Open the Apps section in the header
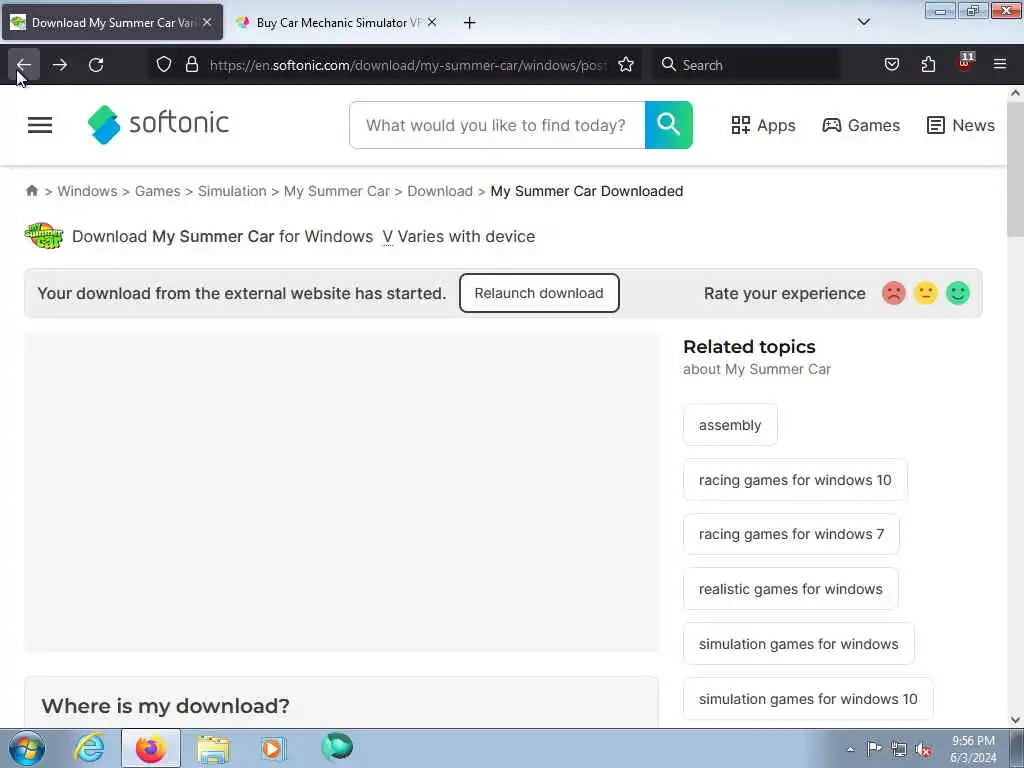Screen dimensions: 1024x768 (763, 125)
